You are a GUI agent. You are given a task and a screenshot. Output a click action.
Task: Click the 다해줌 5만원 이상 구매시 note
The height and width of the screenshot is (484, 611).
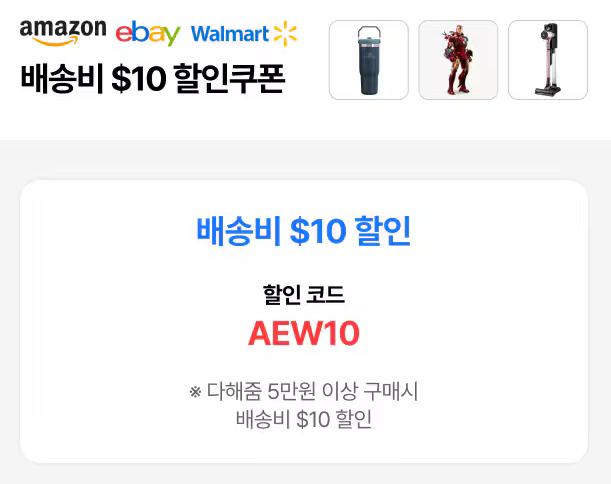(312, 391)
